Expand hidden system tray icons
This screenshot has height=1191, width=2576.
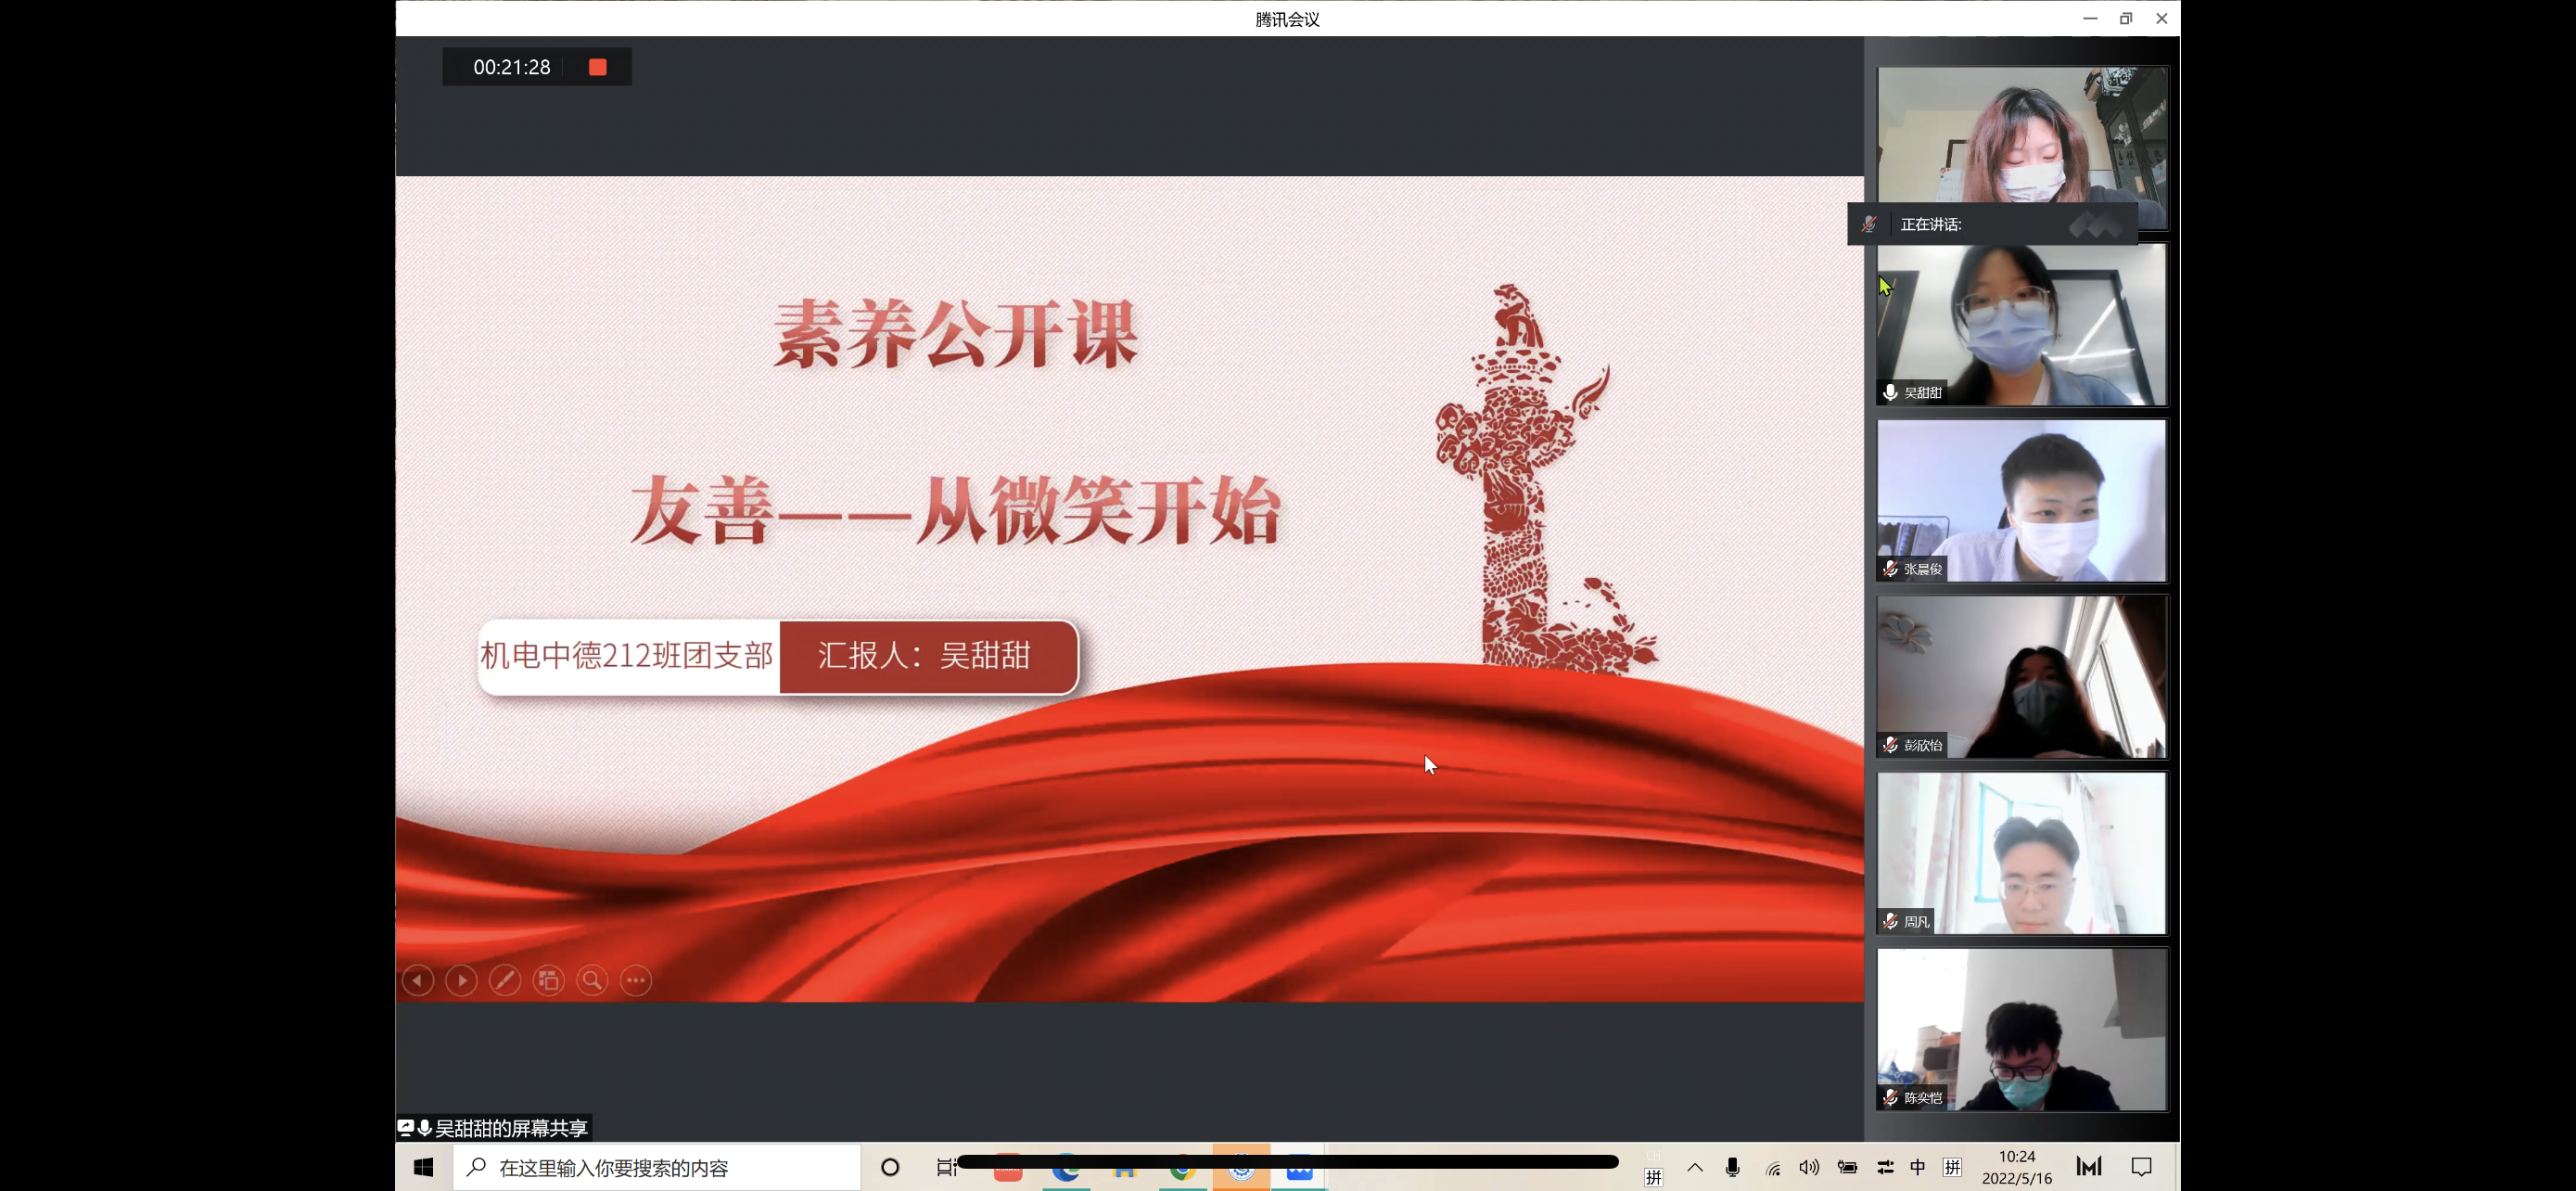(1695, 1167)
